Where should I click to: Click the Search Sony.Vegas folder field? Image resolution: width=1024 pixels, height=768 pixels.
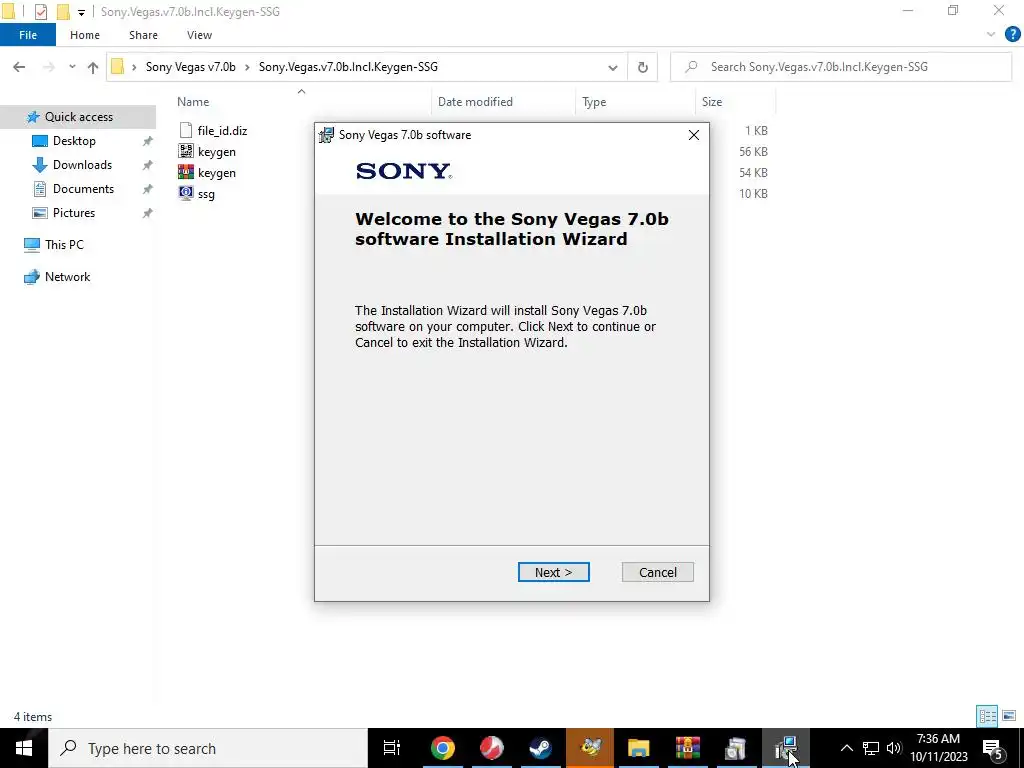[x=841, y=67]
